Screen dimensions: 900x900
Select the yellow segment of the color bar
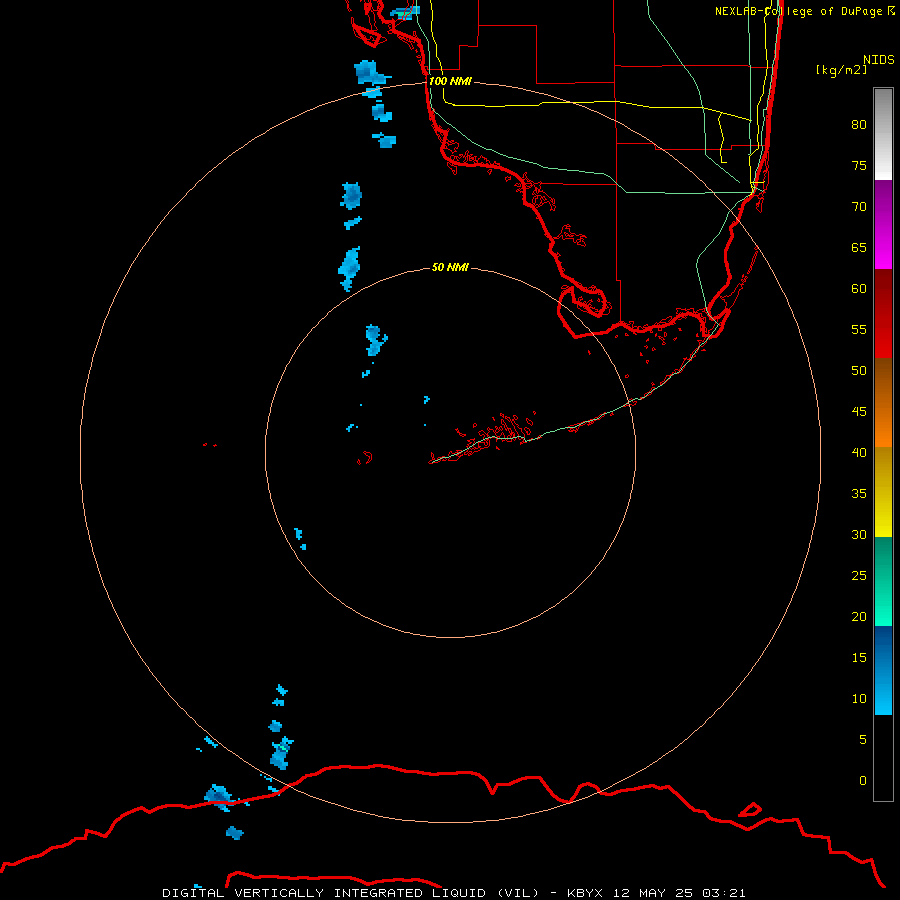[883, 492]
